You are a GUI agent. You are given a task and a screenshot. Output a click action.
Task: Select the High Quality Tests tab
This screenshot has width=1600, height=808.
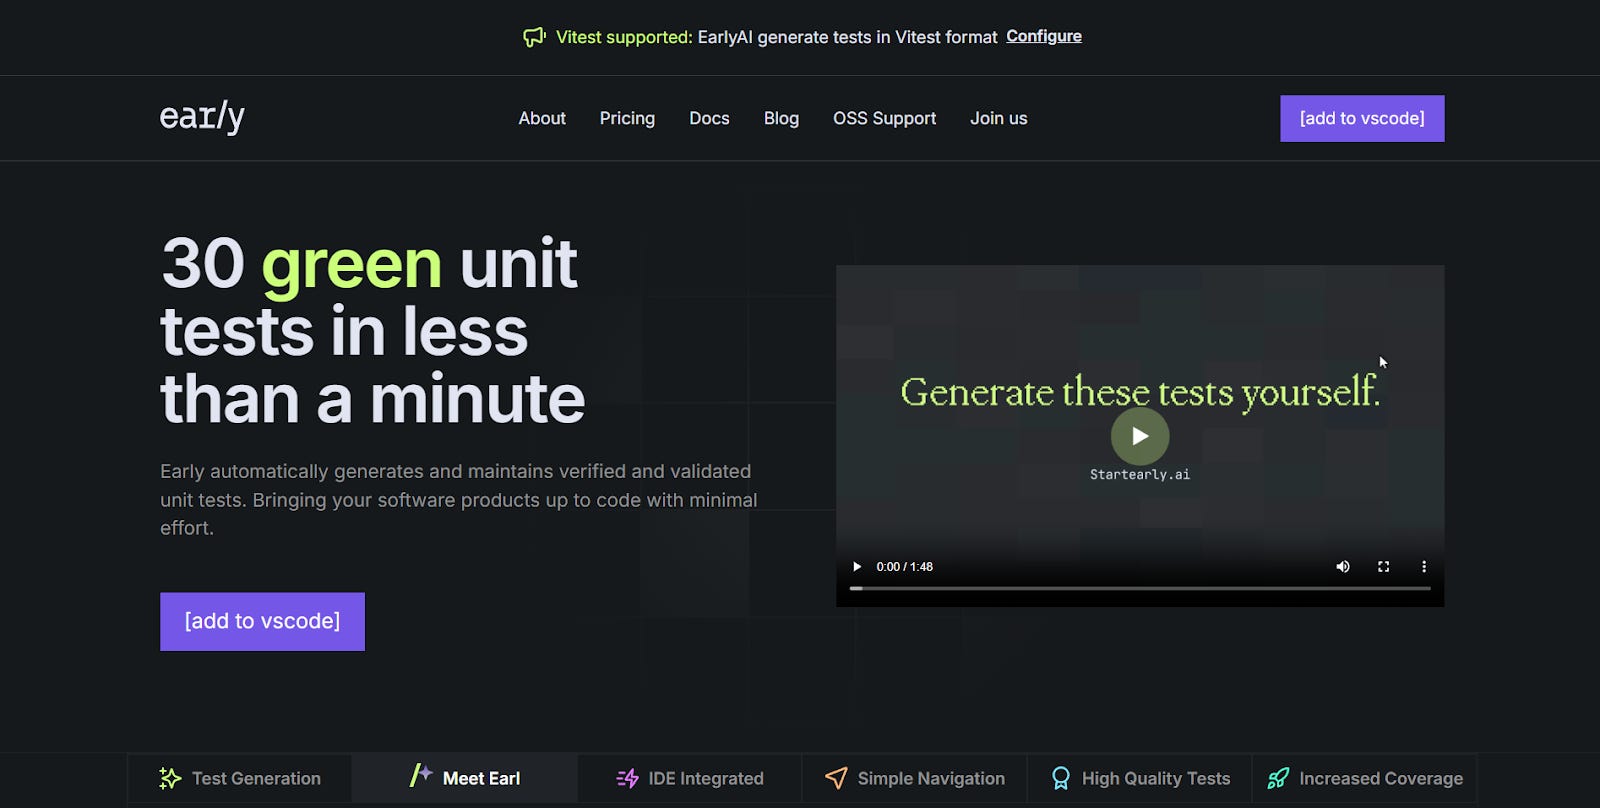click(1140, 778)
